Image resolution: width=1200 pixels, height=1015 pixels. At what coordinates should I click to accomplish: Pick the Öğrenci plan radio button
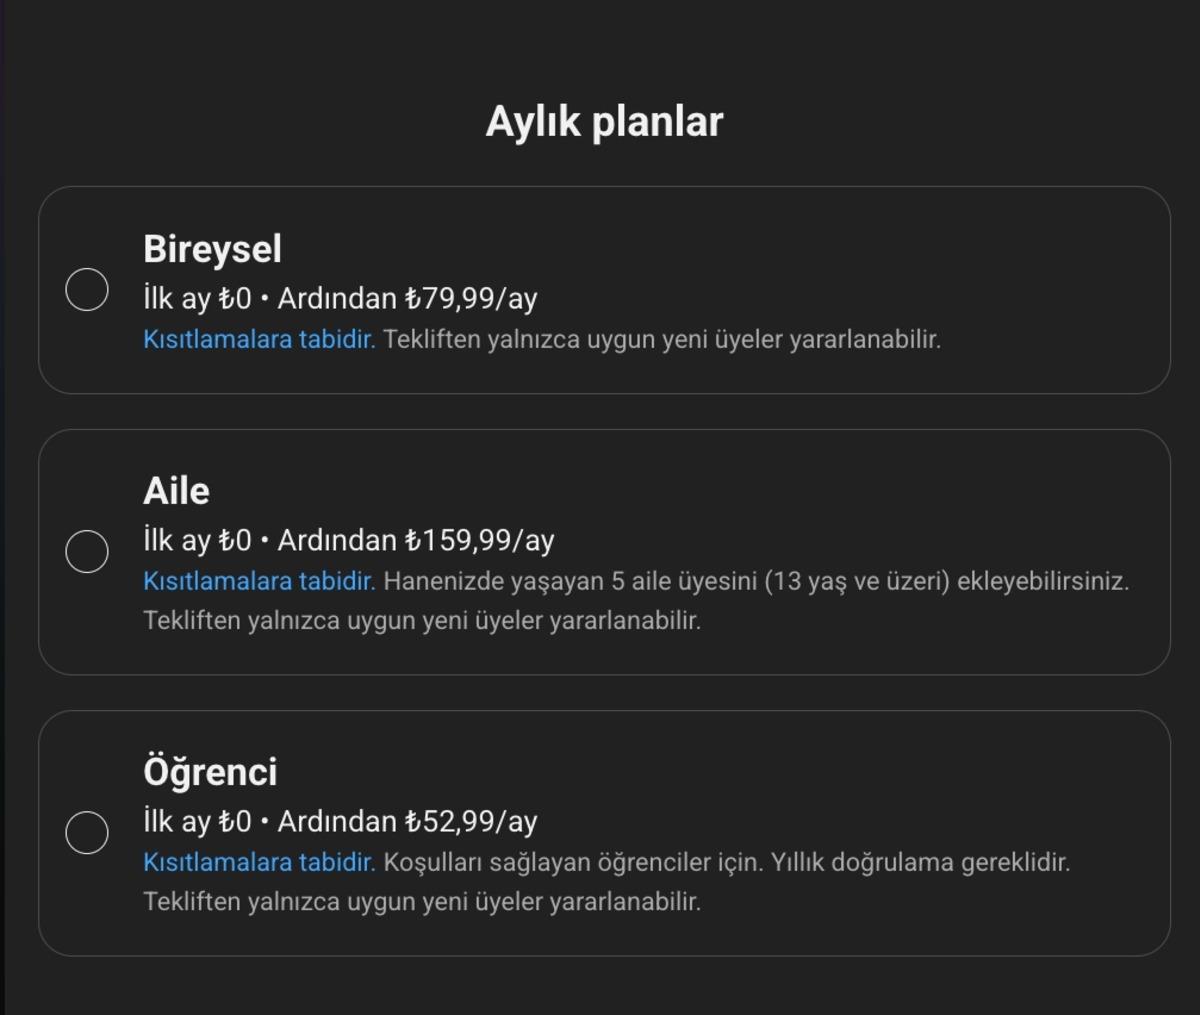point(87,833)
